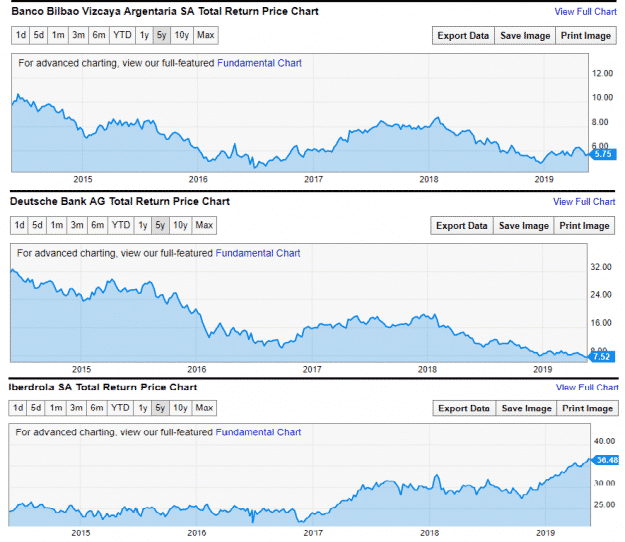
Task: Select YTD range on Banco Bilbao chart
Action: (x=122, y=35)
